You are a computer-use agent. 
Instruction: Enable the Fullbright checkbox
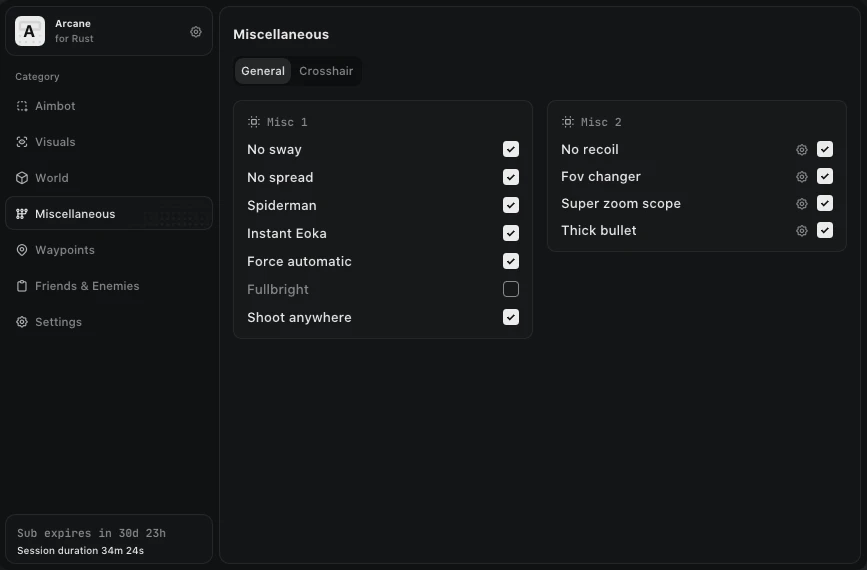(511, 289)
